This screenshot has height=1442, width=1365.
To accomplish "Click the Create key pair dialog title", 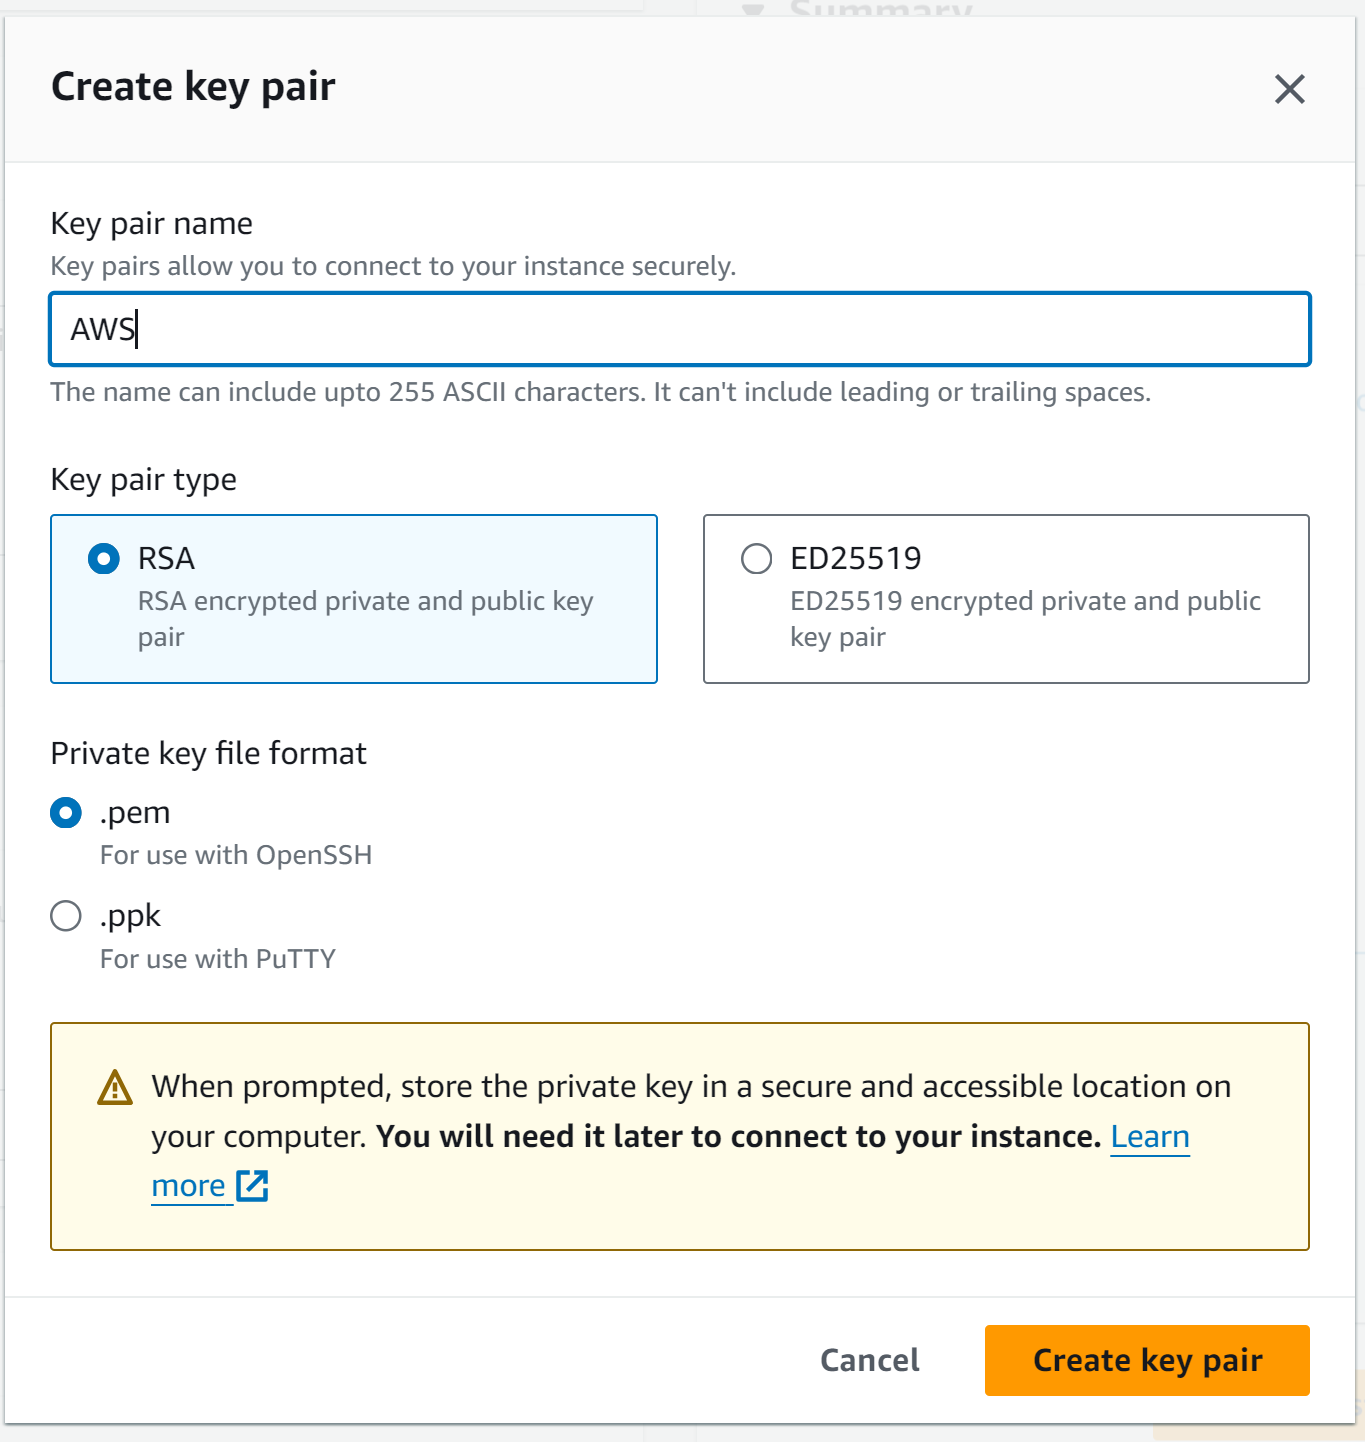I will 193,87.
